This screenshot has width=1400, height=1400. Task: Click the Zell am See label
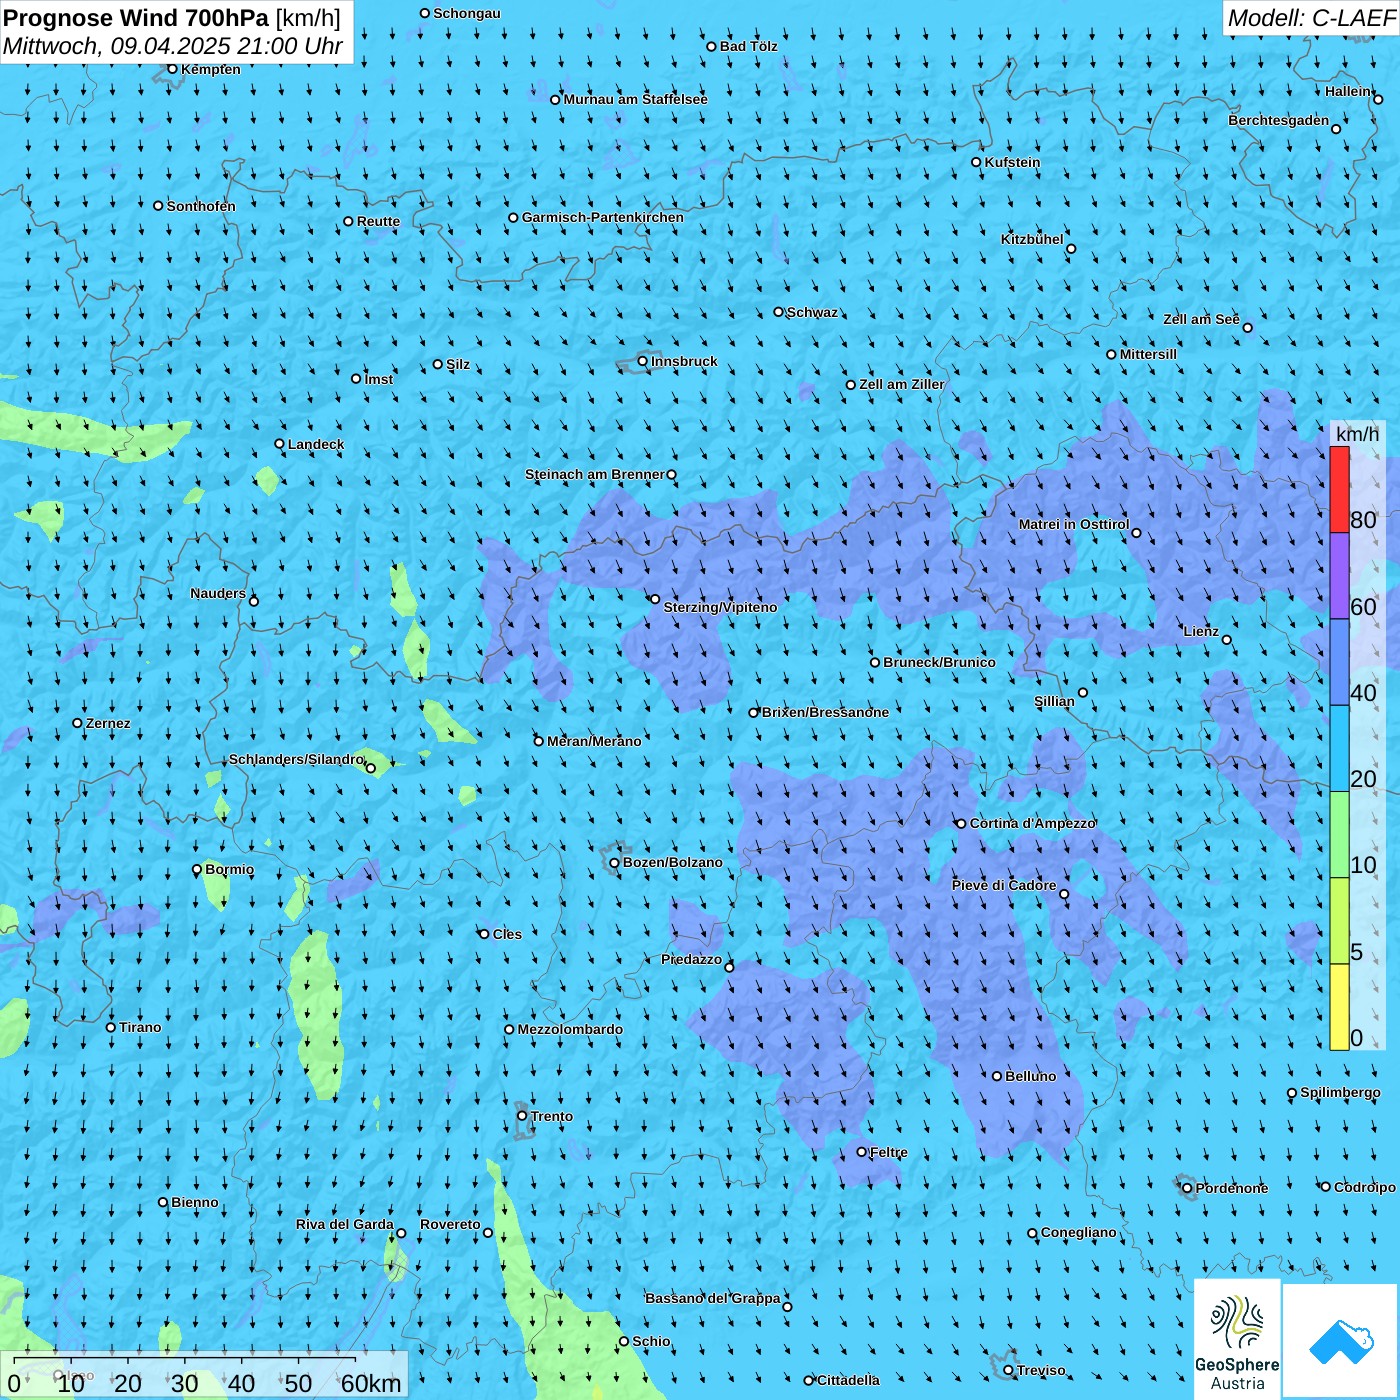point(1201,319)
